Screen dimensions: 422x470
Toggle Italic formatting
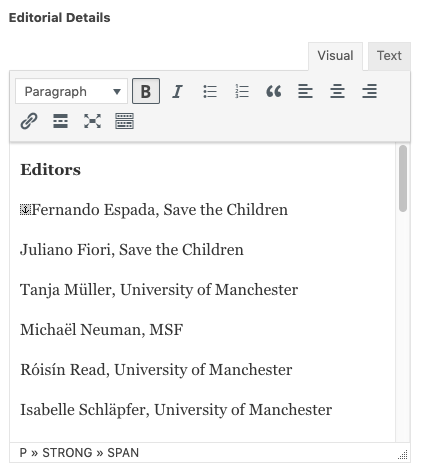click(x=177, y=91)
